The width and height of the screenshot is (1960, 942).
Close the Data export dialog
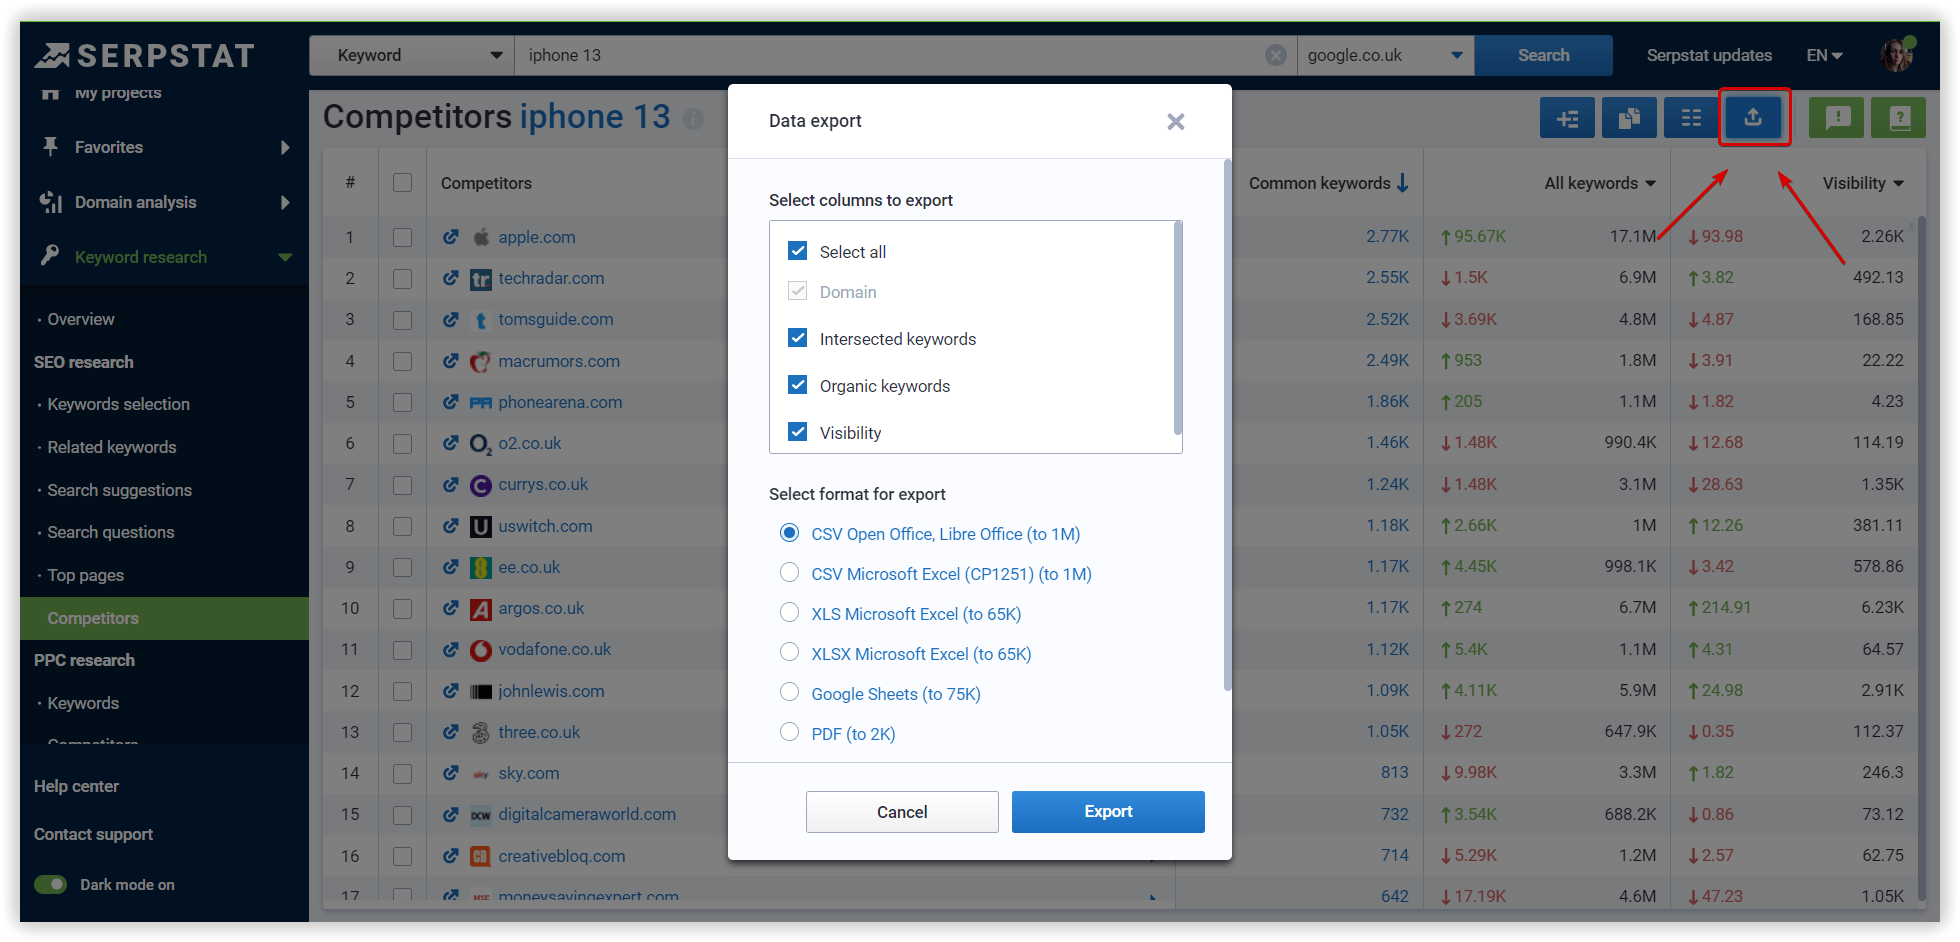[x=1176, y=121]
